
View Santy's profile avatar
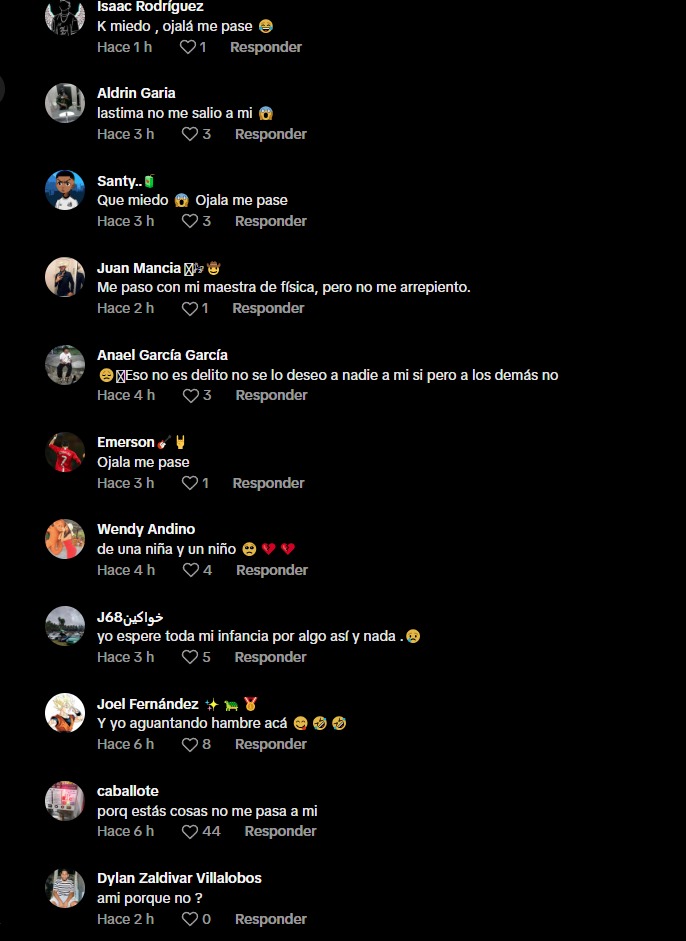[x=65, y=190]
